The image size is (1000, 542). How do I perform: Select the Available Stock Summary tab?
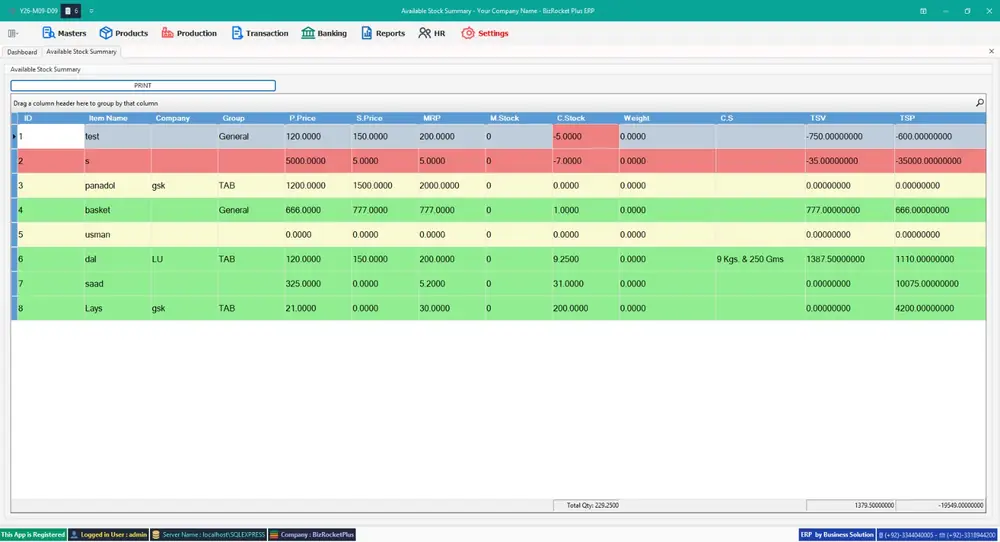click(x=81, y=52)
